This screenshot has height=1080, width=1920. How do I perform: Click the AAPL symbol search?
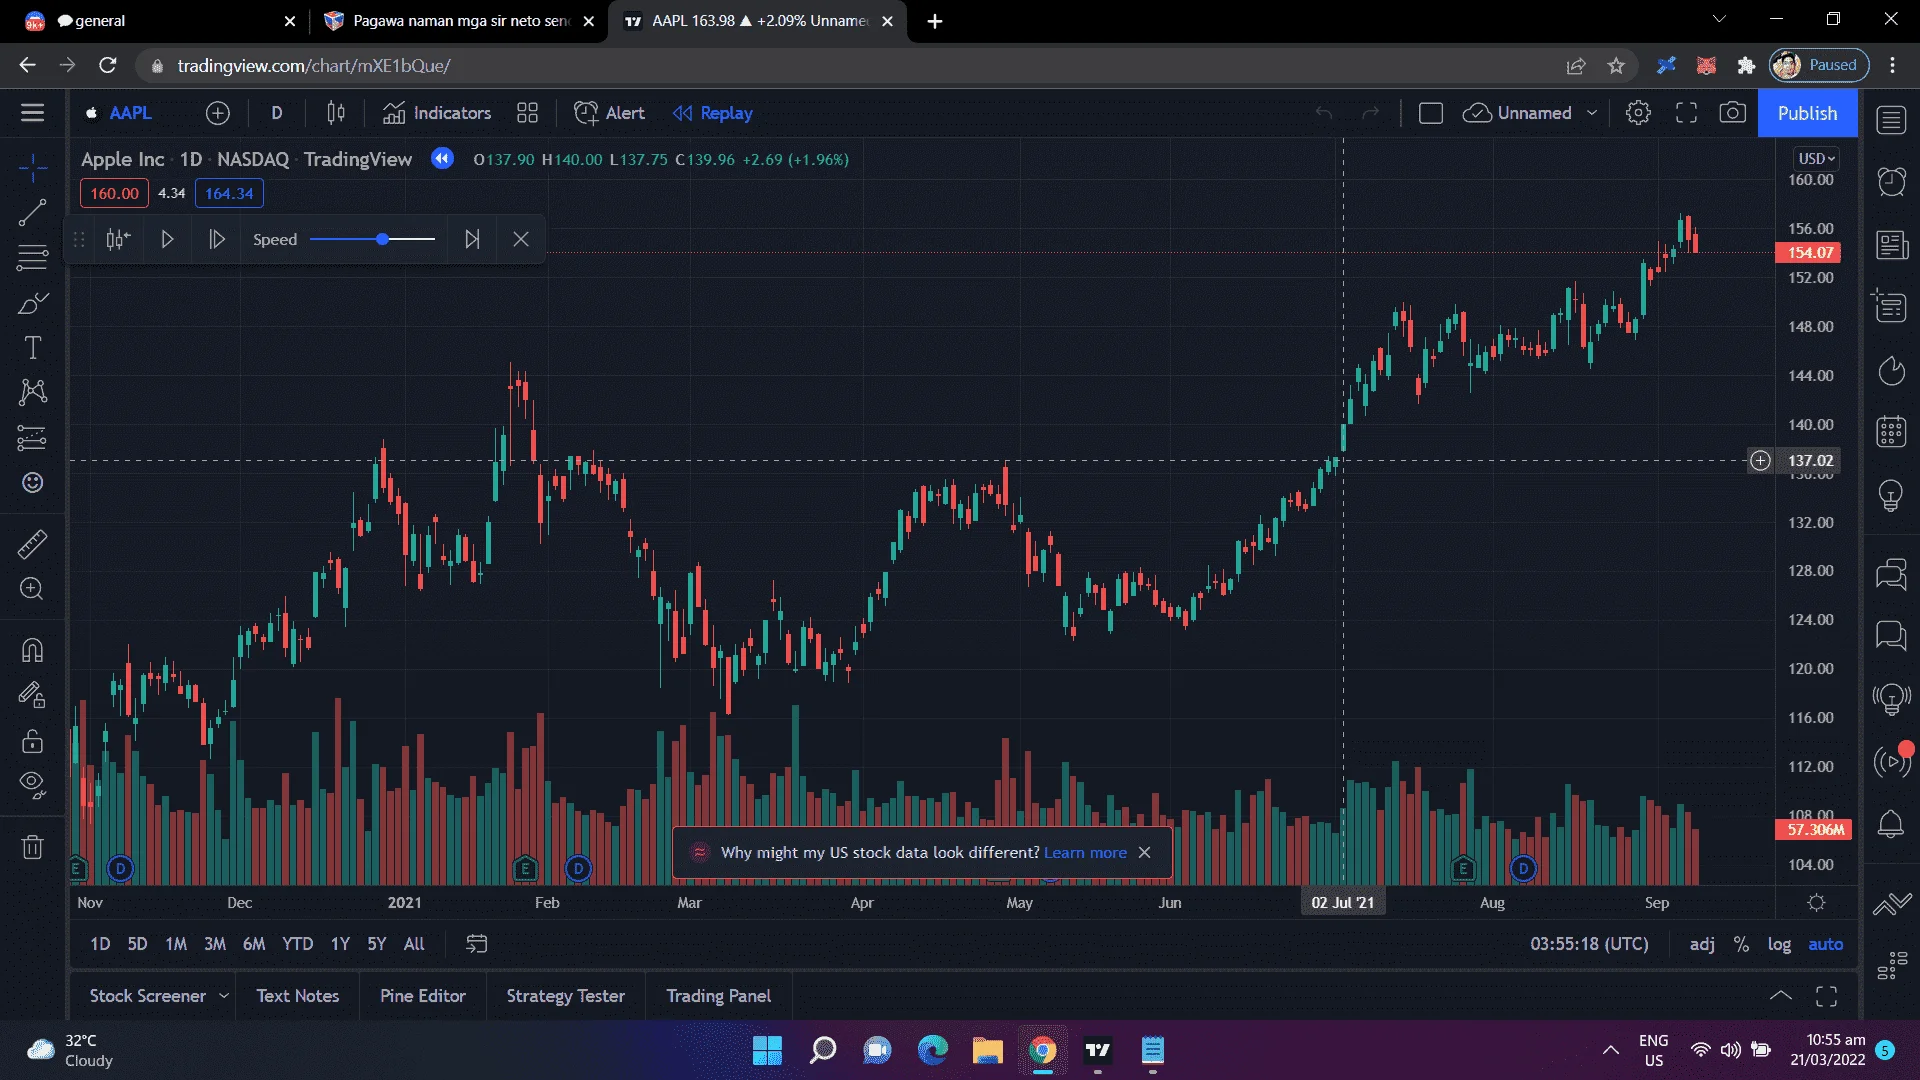pos(120,113)
